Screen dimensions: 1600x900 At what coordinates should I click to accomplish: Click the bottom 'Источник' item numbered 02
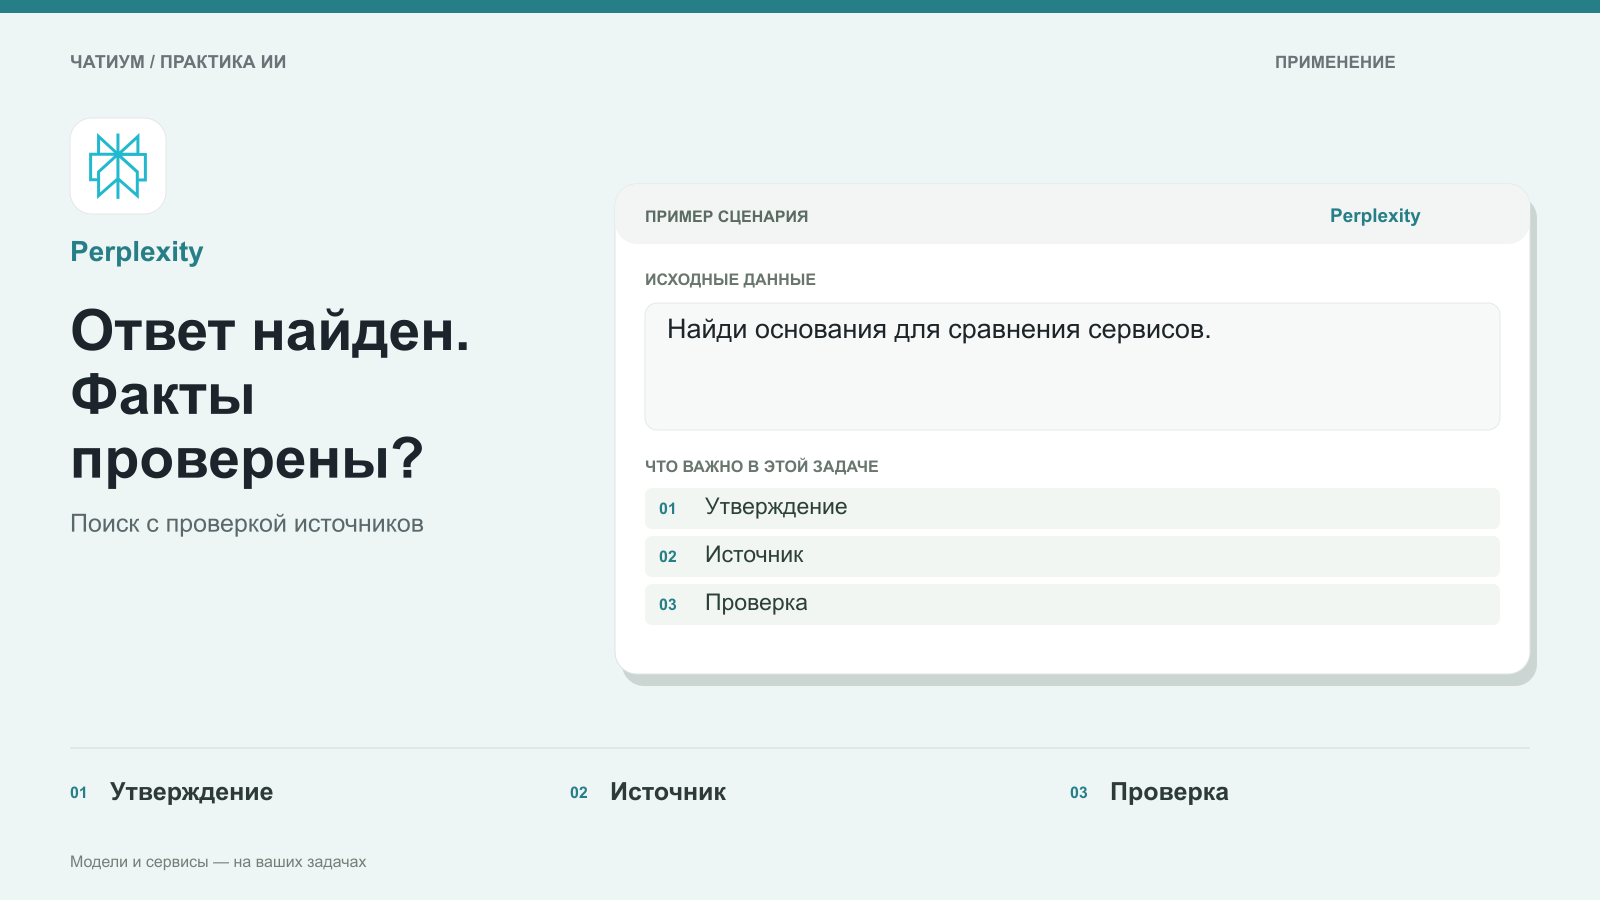point(648,792)
